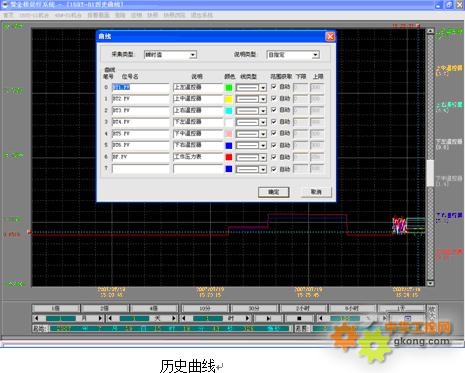This screenshot has height=373, width=465.
Task: Click the right arrow beside the 天 field
Action: (x=174, y=318)
